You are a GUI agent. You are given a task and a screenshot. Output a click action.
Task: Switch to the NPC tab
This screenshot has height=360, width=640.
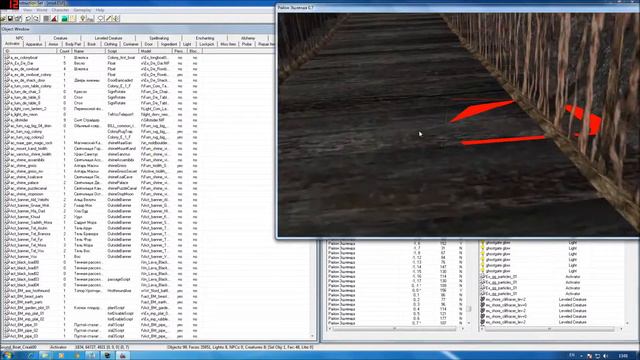click(x=20, y=38)
